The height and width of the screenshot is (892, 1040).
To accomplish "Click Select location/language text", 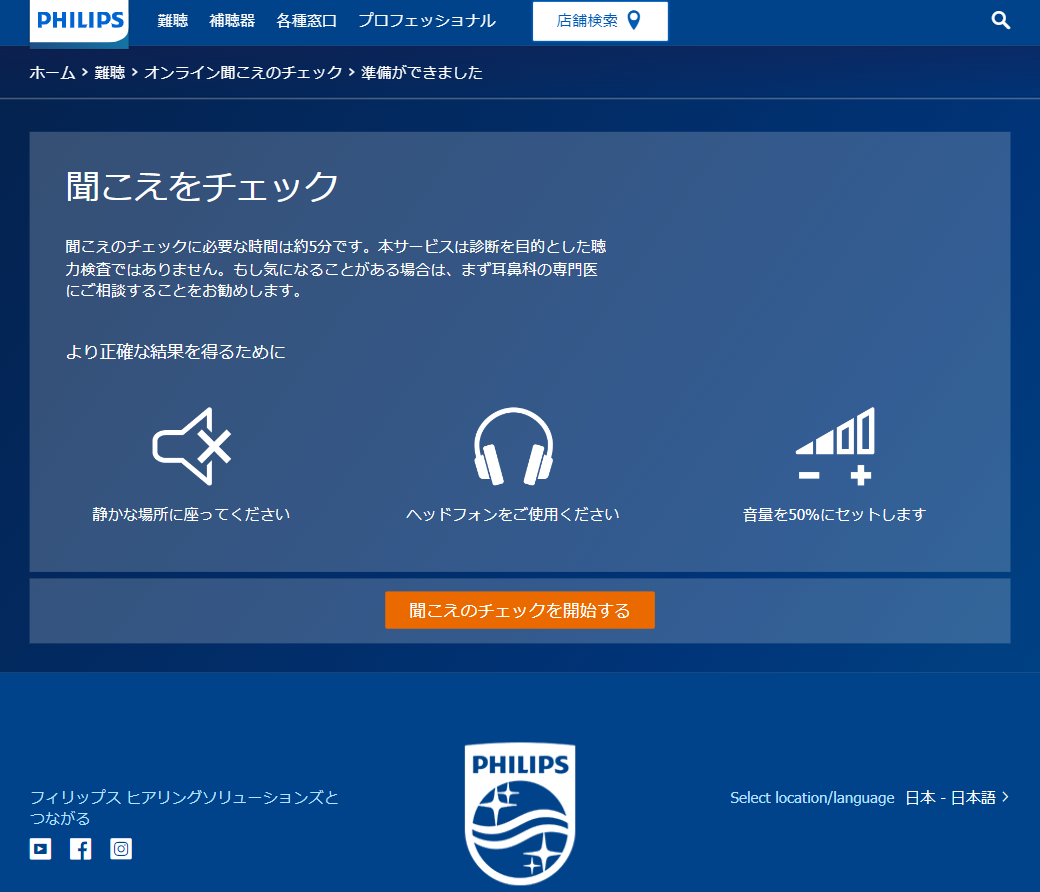I will (x=812, y=798).
